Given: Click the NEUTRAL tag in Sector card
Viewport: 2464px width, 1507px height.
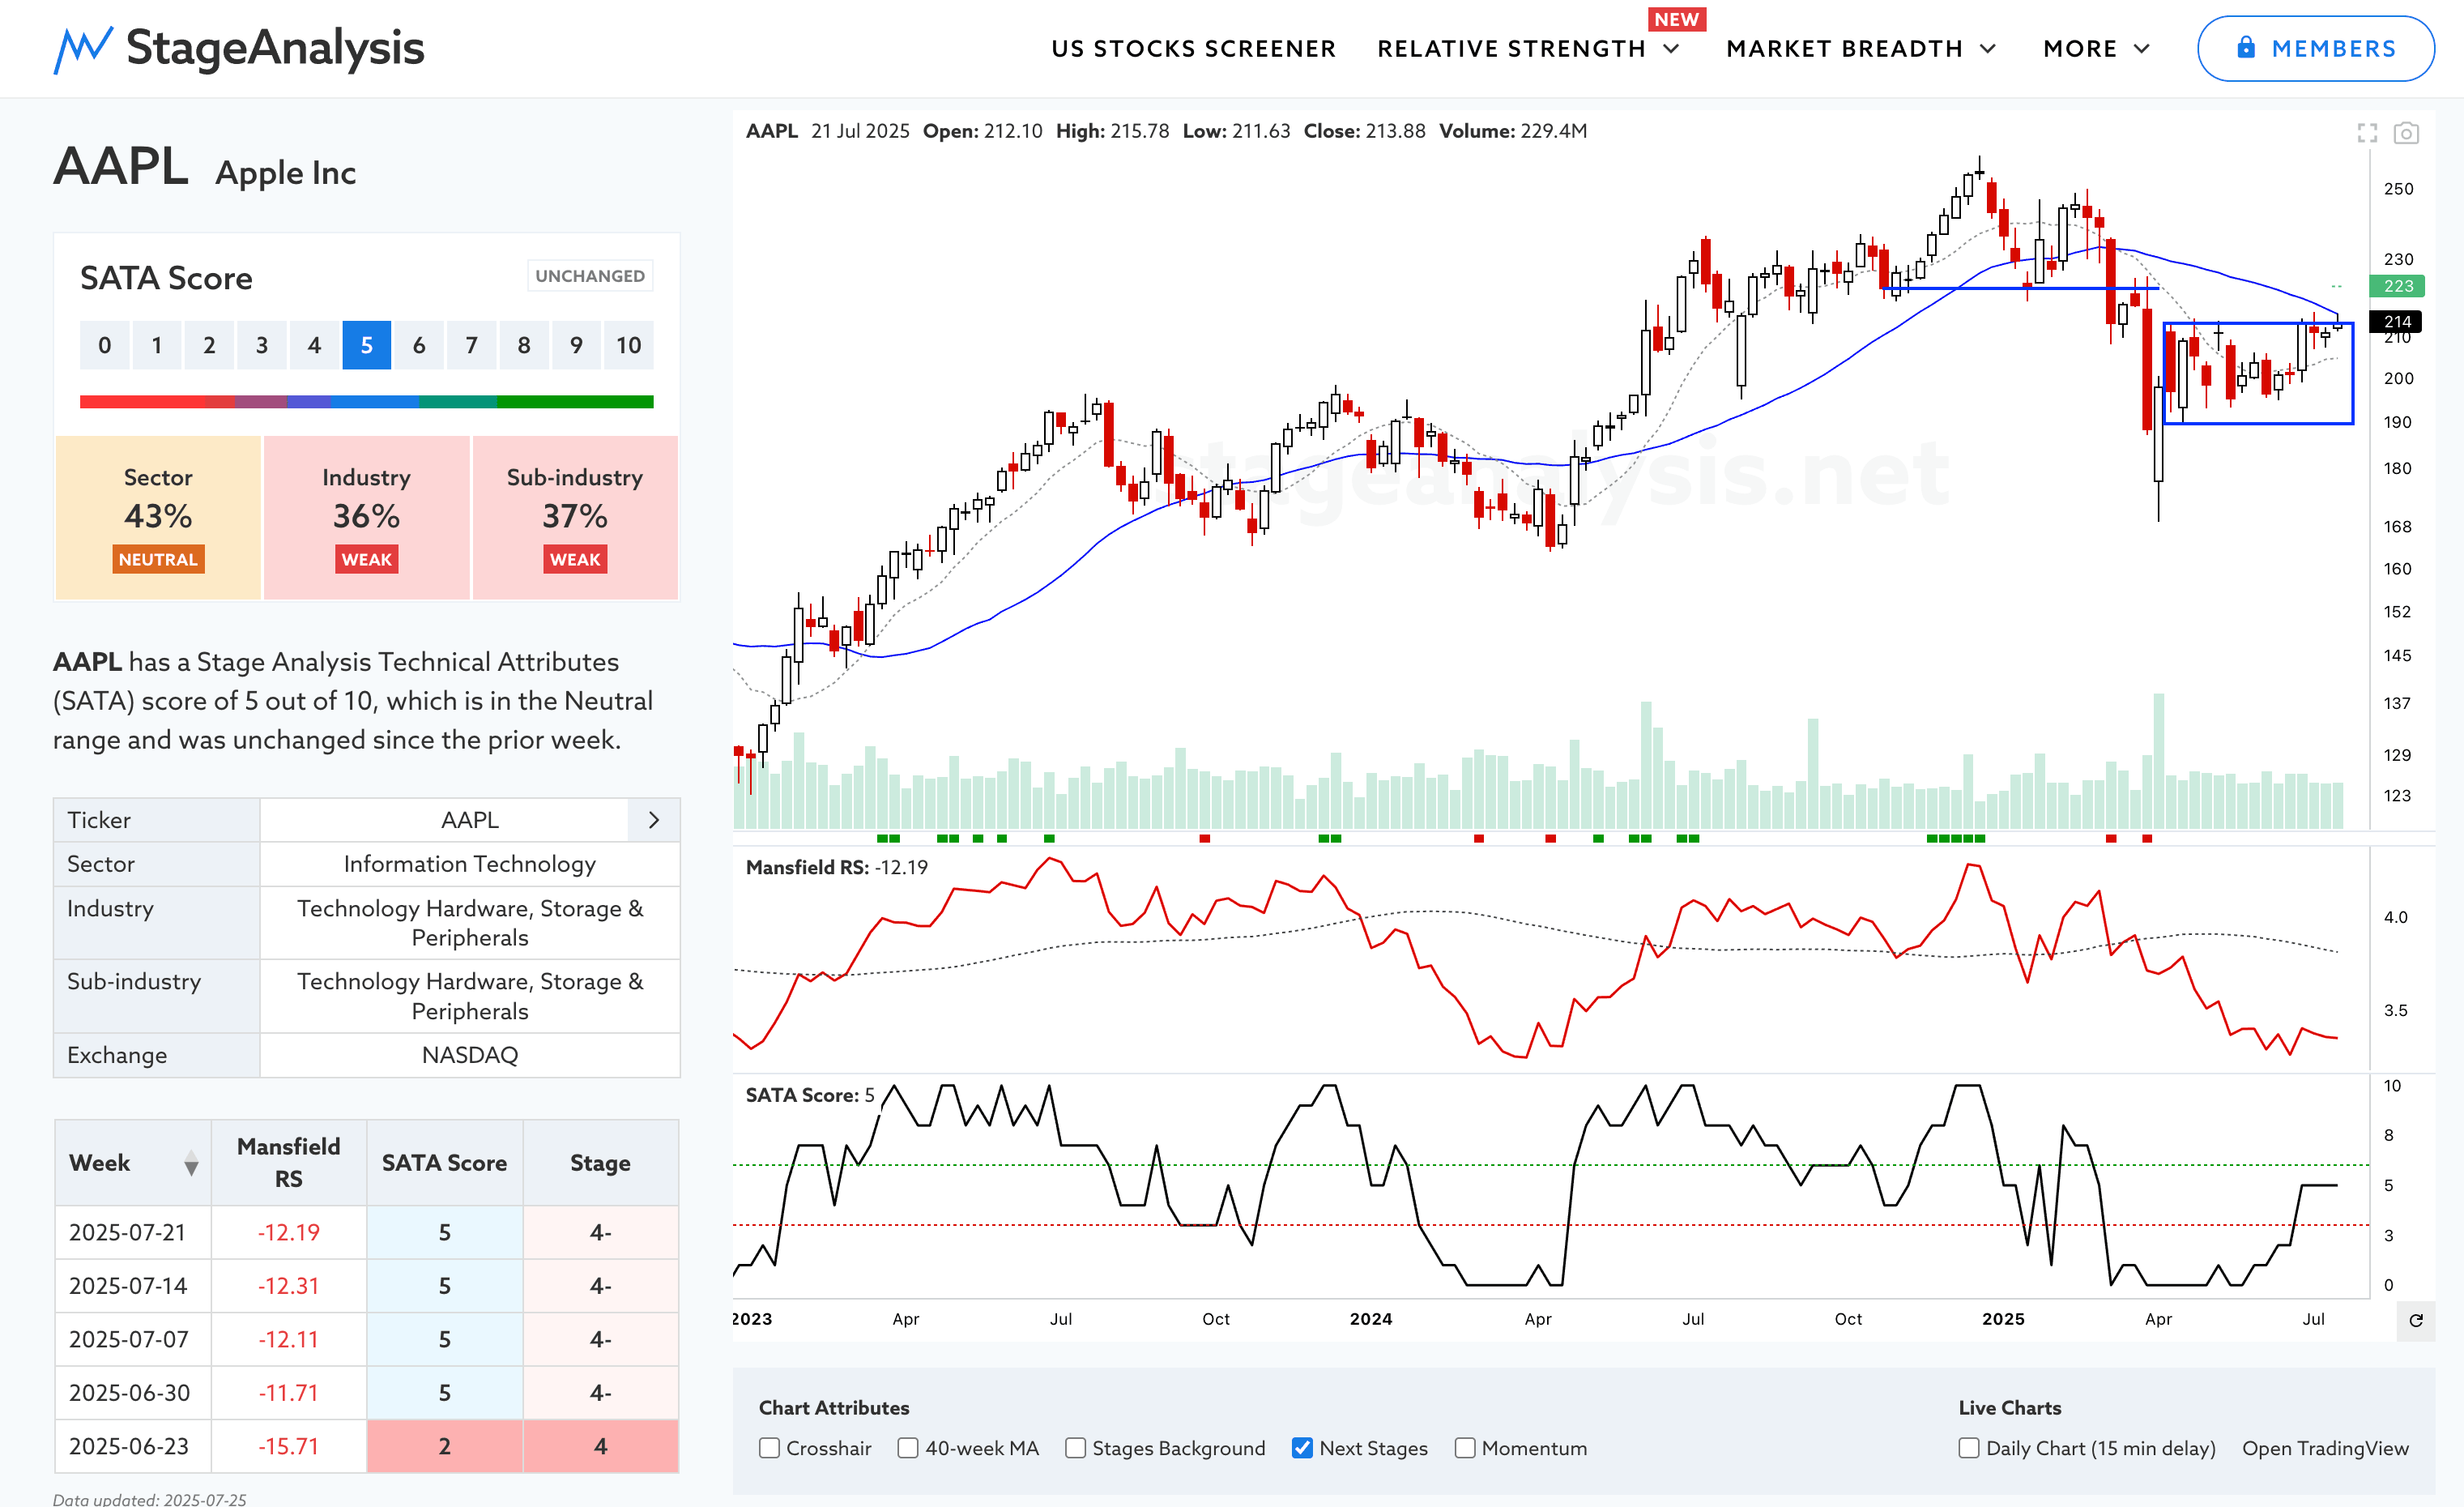Looking at the screenshot, I should coord(158,559).
